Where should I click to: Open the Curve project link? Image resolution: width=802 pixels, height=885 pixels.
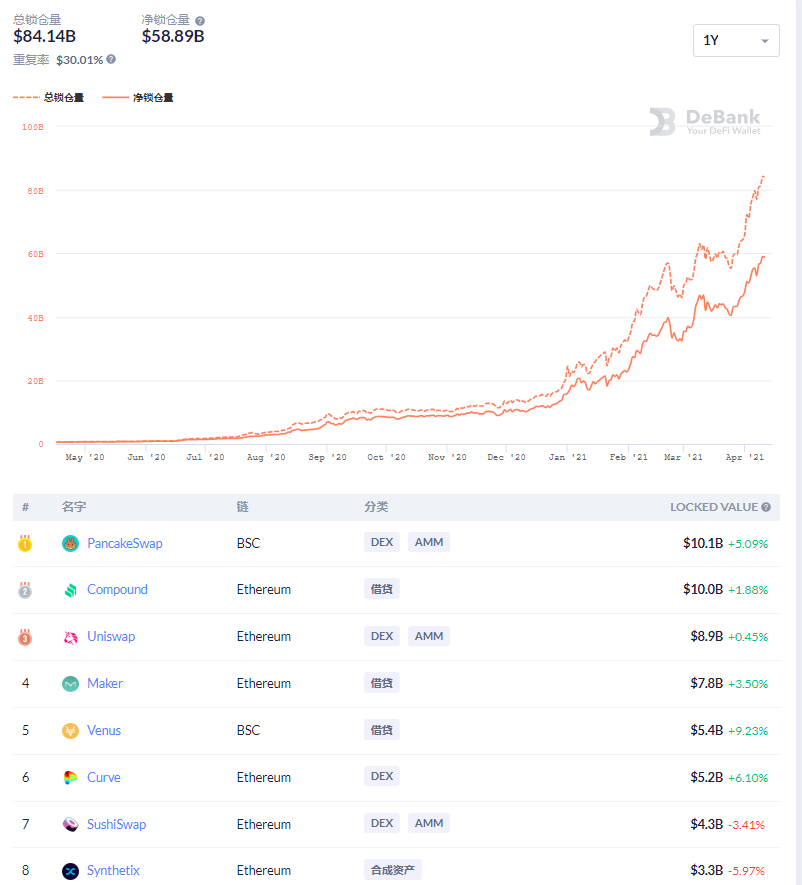[104, 777]
